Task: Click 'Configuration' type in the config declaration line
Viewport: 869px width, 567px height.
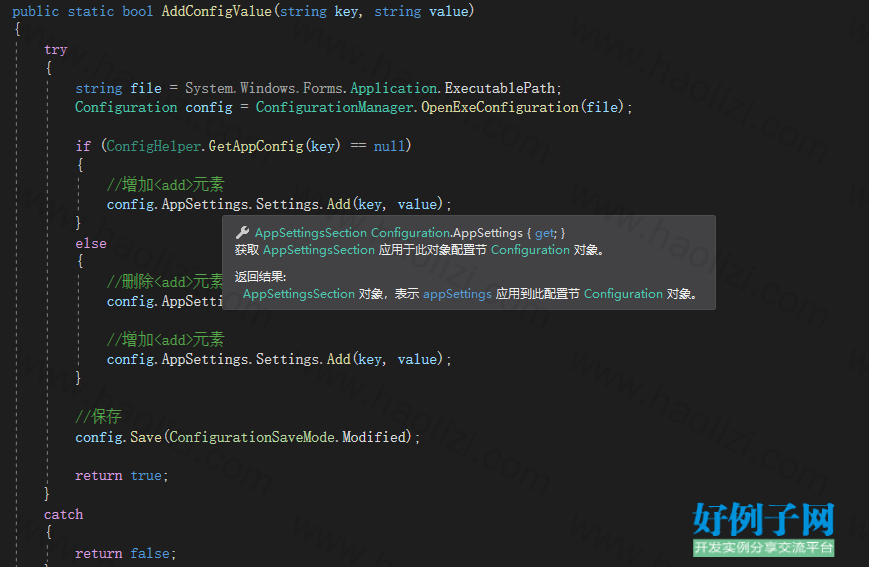Action: click(126, 107)
